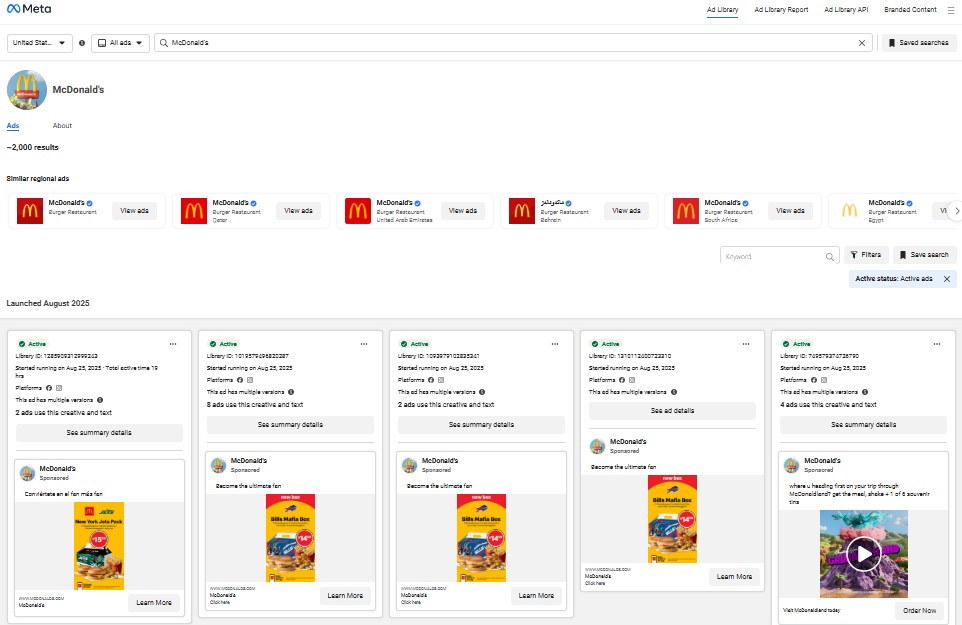Click Learn More on See ad details card
This screenshot has width=962, height=625.
coord(734,577)
